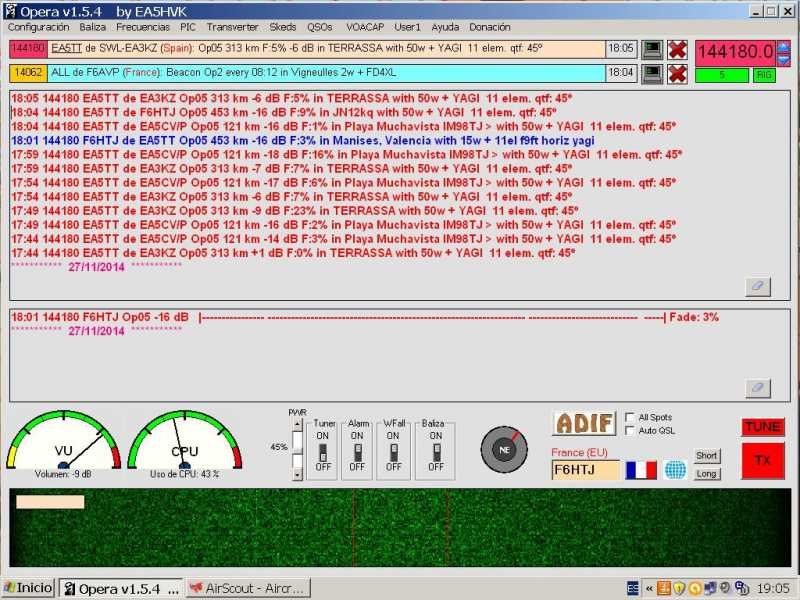800x600 pixels.
Task: Open the Baliza menu
Action: point(92,27)
